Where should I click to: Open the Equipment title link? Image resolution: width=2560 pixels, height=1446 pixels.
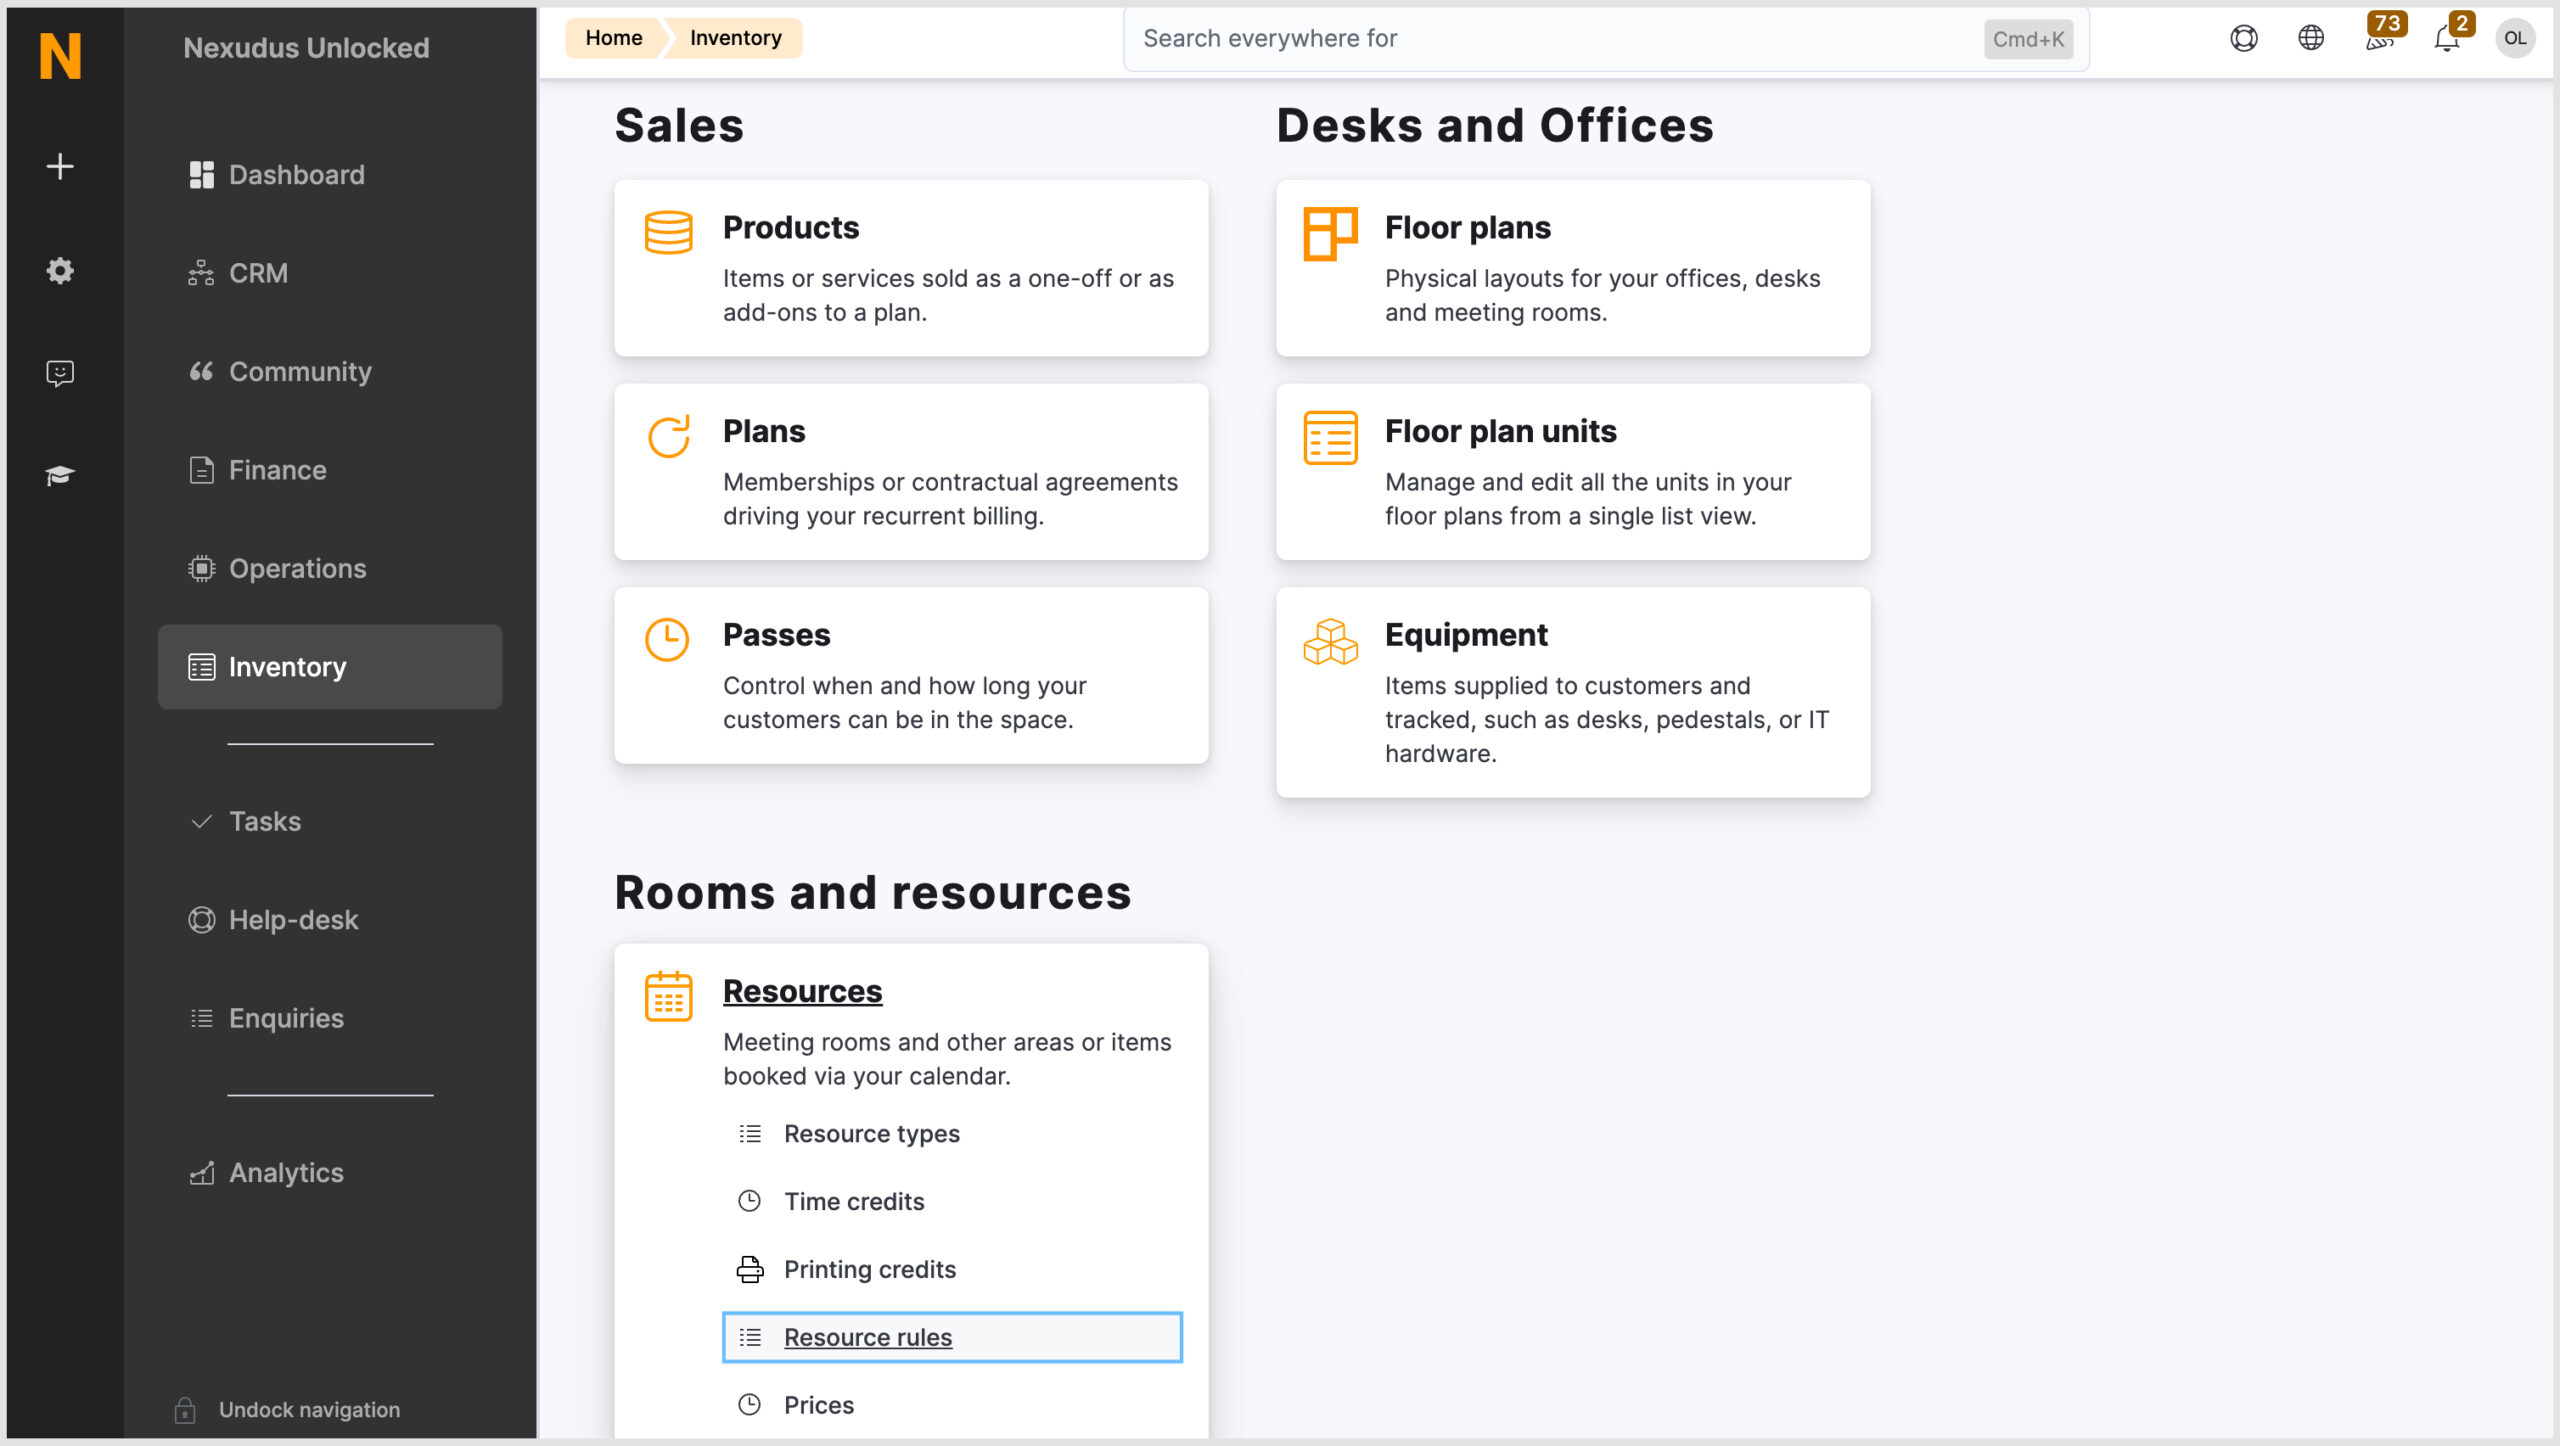[1466, 635]
